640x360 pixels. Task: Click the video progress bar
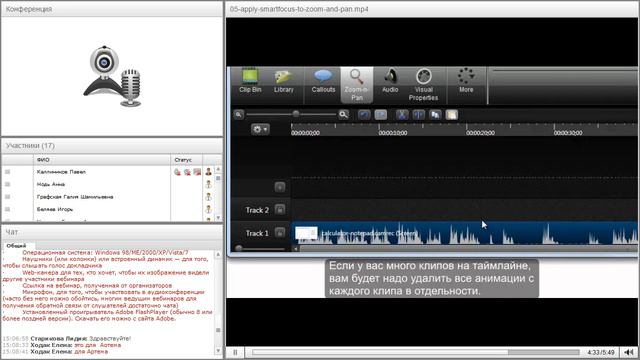(x=416, y=352)
